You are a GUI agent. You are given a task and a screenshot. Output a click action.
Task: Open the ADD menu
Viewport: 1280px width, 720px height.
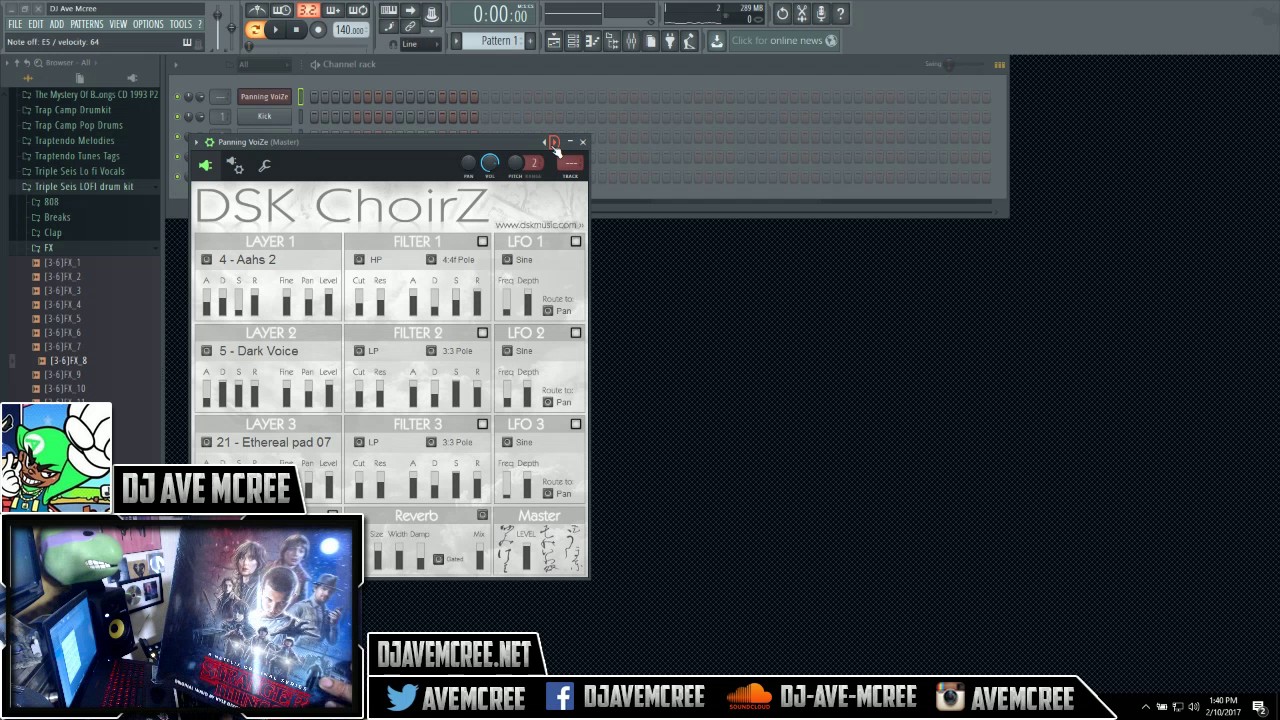57,24
